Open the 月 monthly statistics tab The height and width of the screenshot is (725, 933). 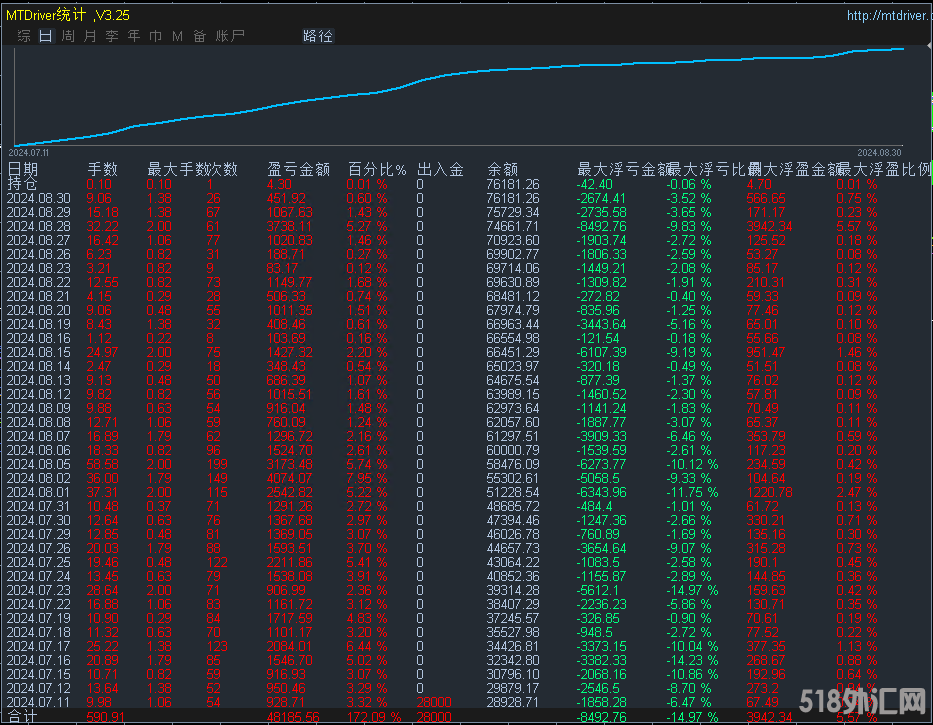click(x=90, y=36)
